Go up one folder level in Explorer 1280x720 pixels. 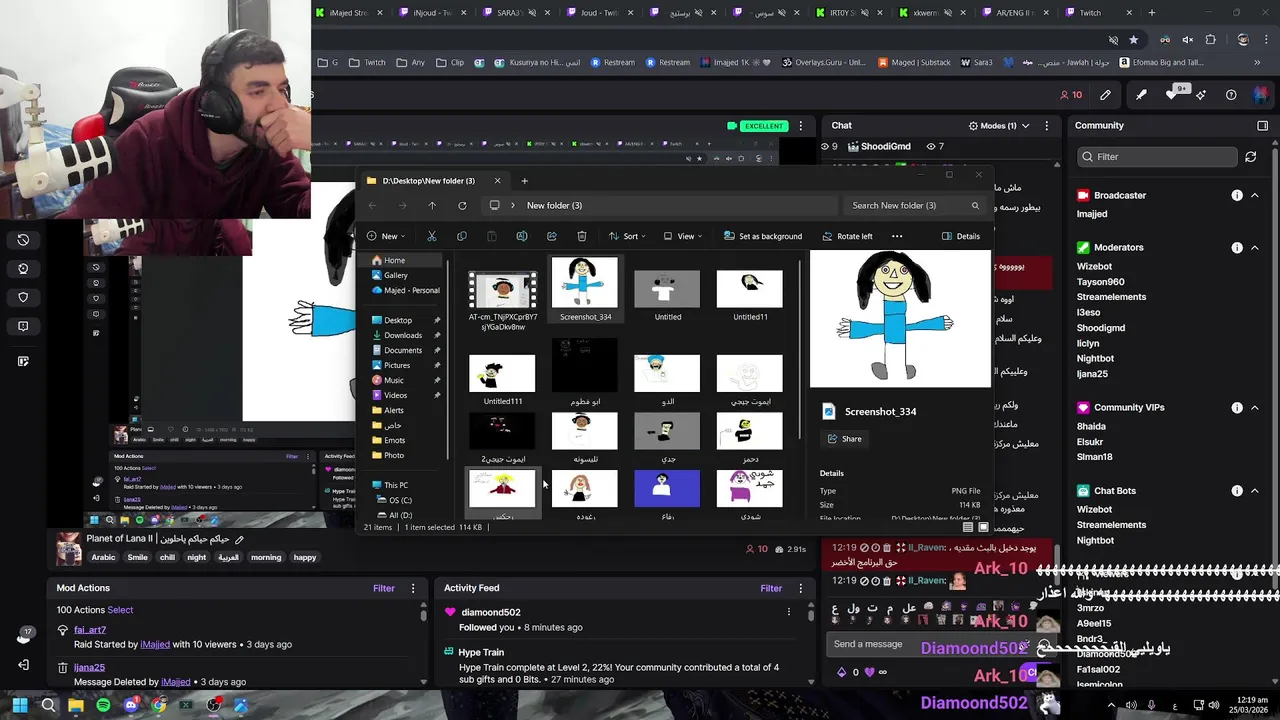(x=432, y=205)
